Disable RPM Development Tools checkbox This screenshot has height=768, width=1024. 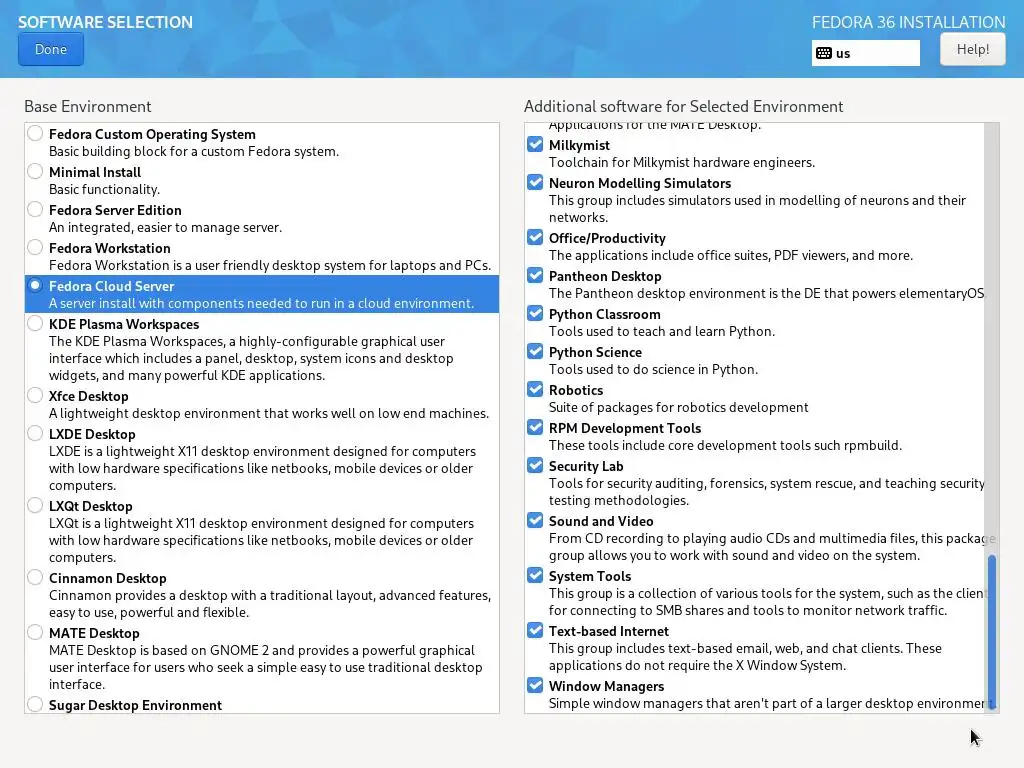(535, 427)
